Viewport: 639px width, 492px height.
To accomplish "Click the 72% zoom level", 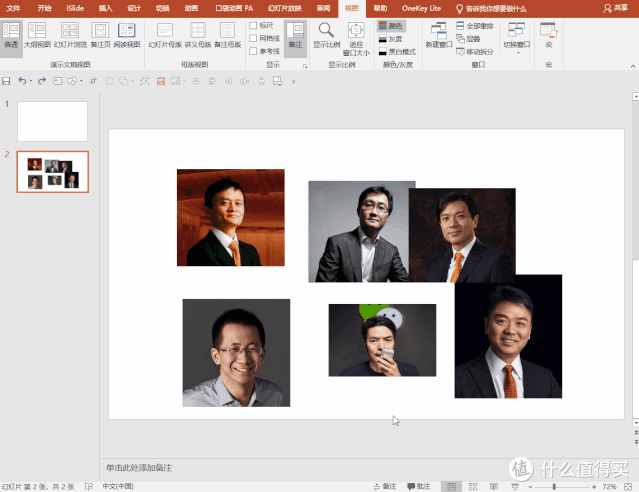I will coord(609,487).
